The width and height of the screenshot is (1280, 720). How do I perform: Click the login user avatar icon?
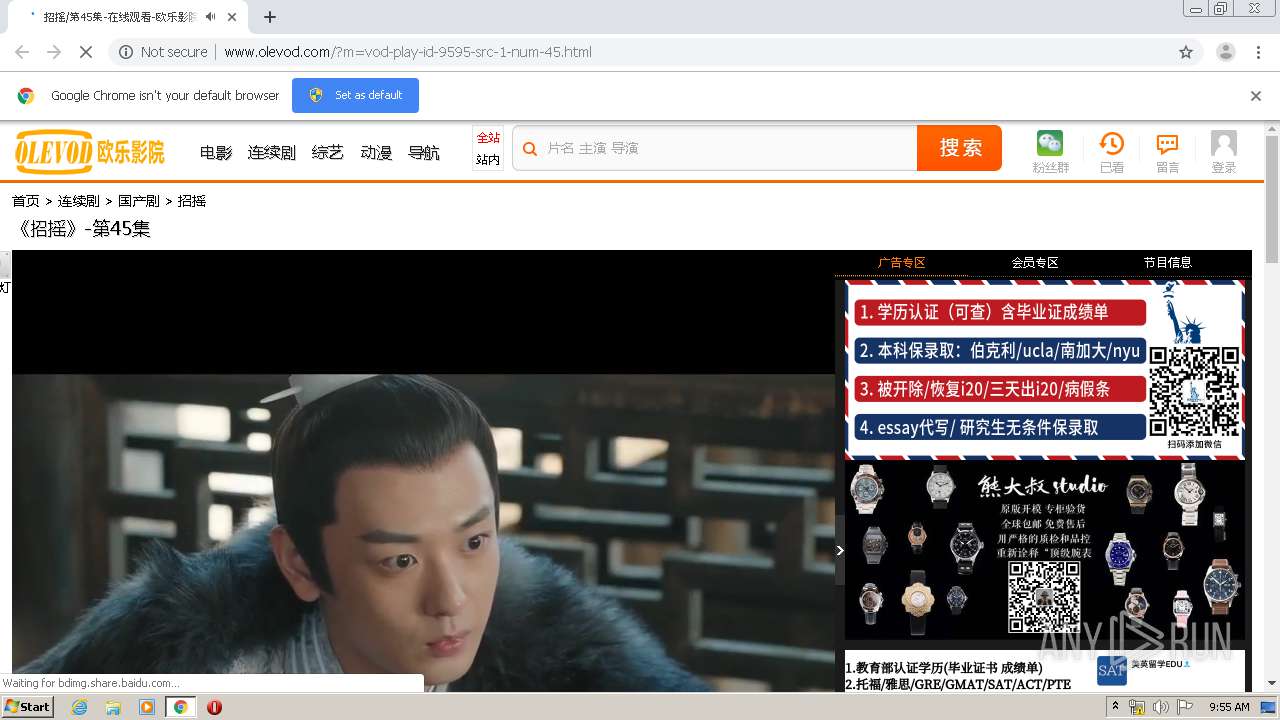point(1224,143)
